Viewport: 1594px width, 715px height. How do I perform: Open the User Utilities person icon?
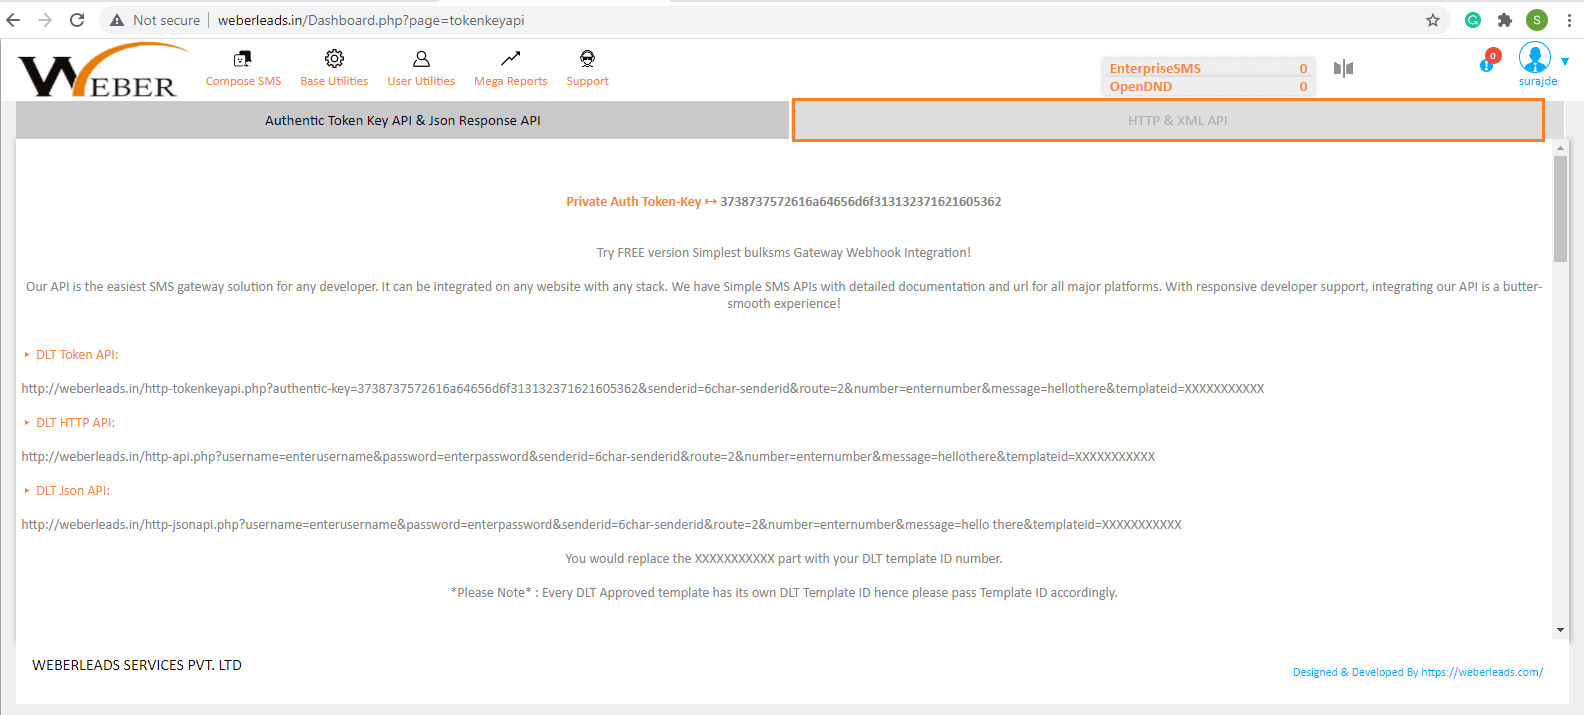(421, 59)
